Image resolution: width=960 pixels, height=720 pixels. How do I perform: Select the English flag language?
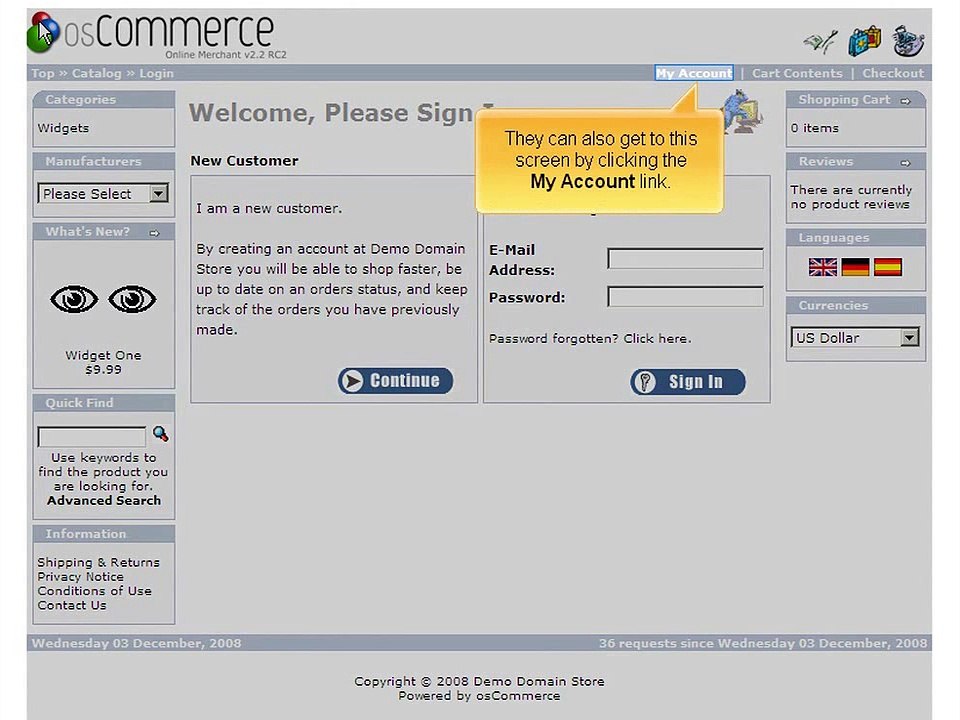[823, 267]
